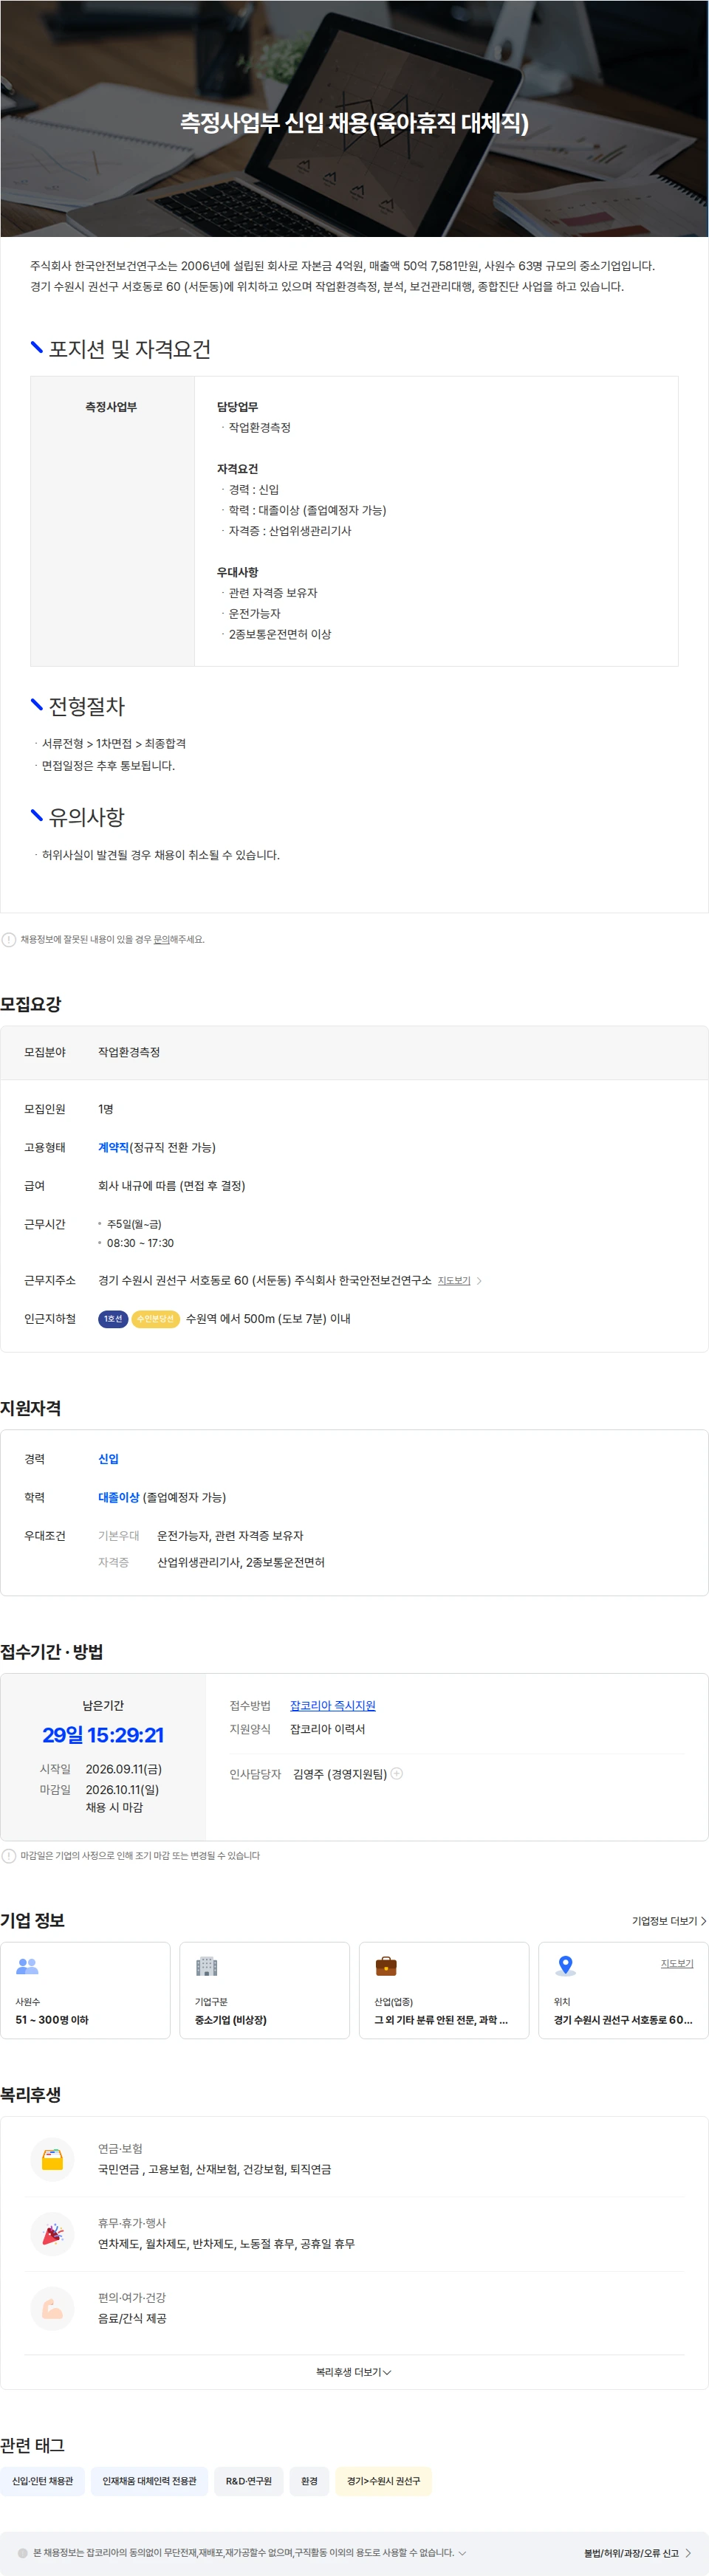The width and height of the screenshot is (709, 2576).
Task: Click the 29일 remaining countdown timer
Action: (x=103, y=1734)
